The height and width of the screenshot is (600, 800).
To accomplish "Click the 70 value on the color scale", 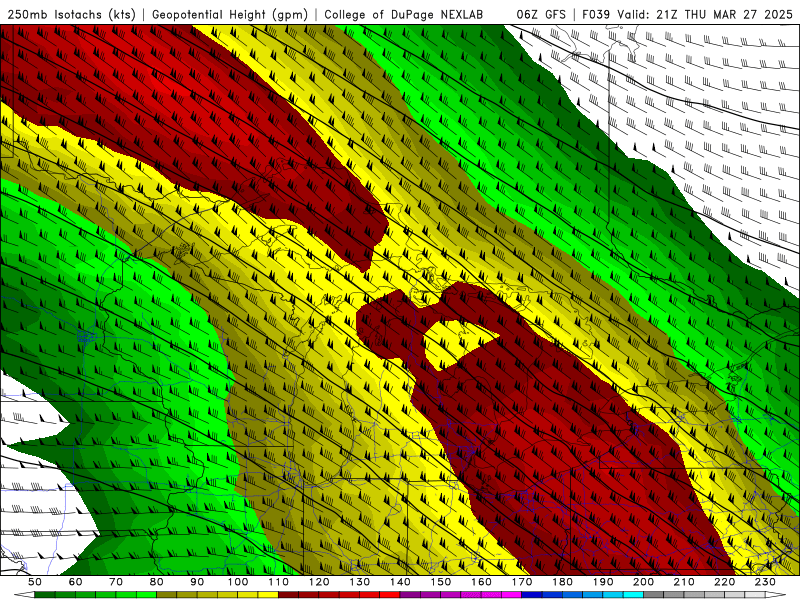I will [116, 582].
